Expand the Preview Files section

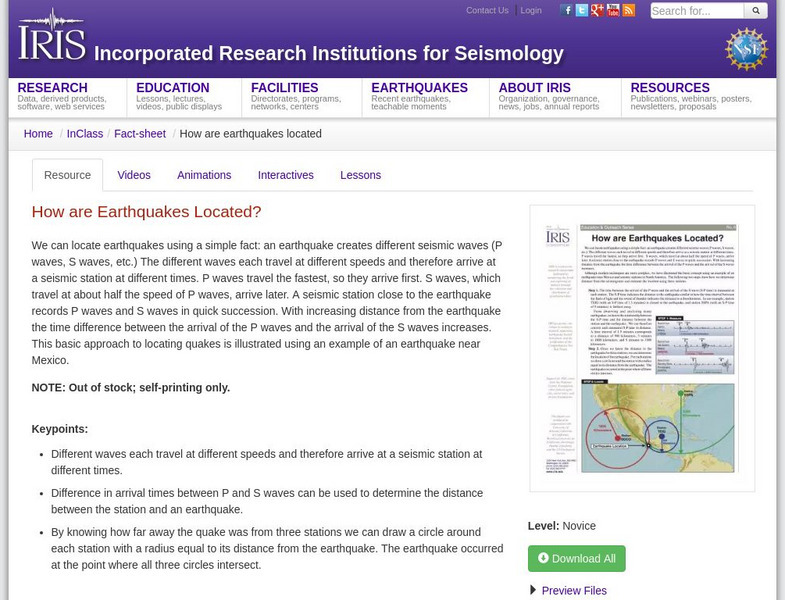(573, 590)
